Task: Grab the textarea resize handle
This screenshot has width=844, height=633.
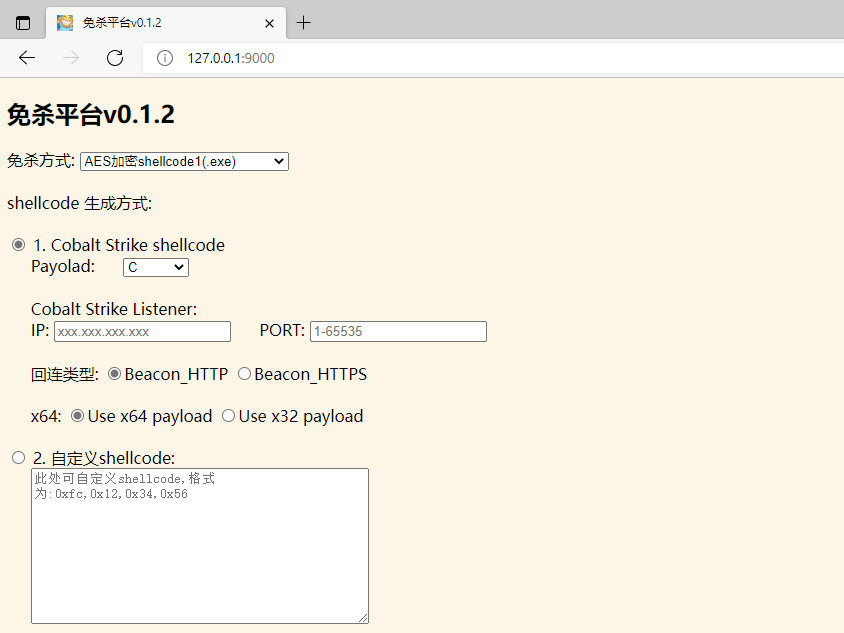Action: point(363,618)
